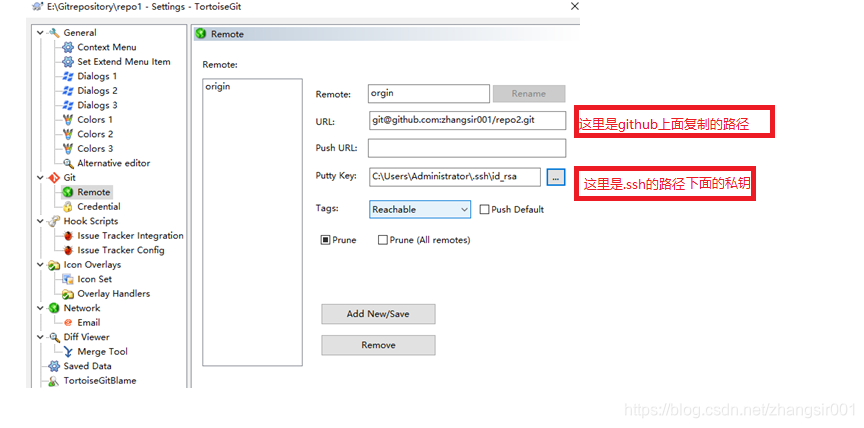Collapse the Git tree node

point(40,177)
